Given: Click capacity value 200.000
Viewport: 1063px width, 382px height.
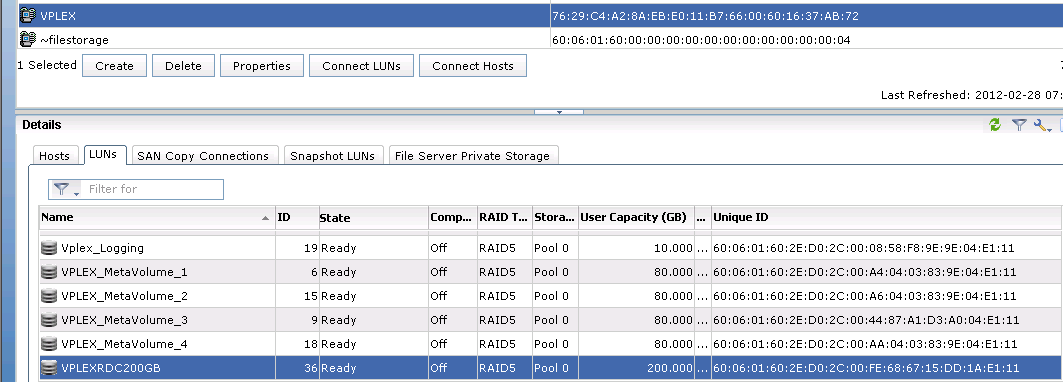Looking at the screenshot, I should tap(669, 368).
